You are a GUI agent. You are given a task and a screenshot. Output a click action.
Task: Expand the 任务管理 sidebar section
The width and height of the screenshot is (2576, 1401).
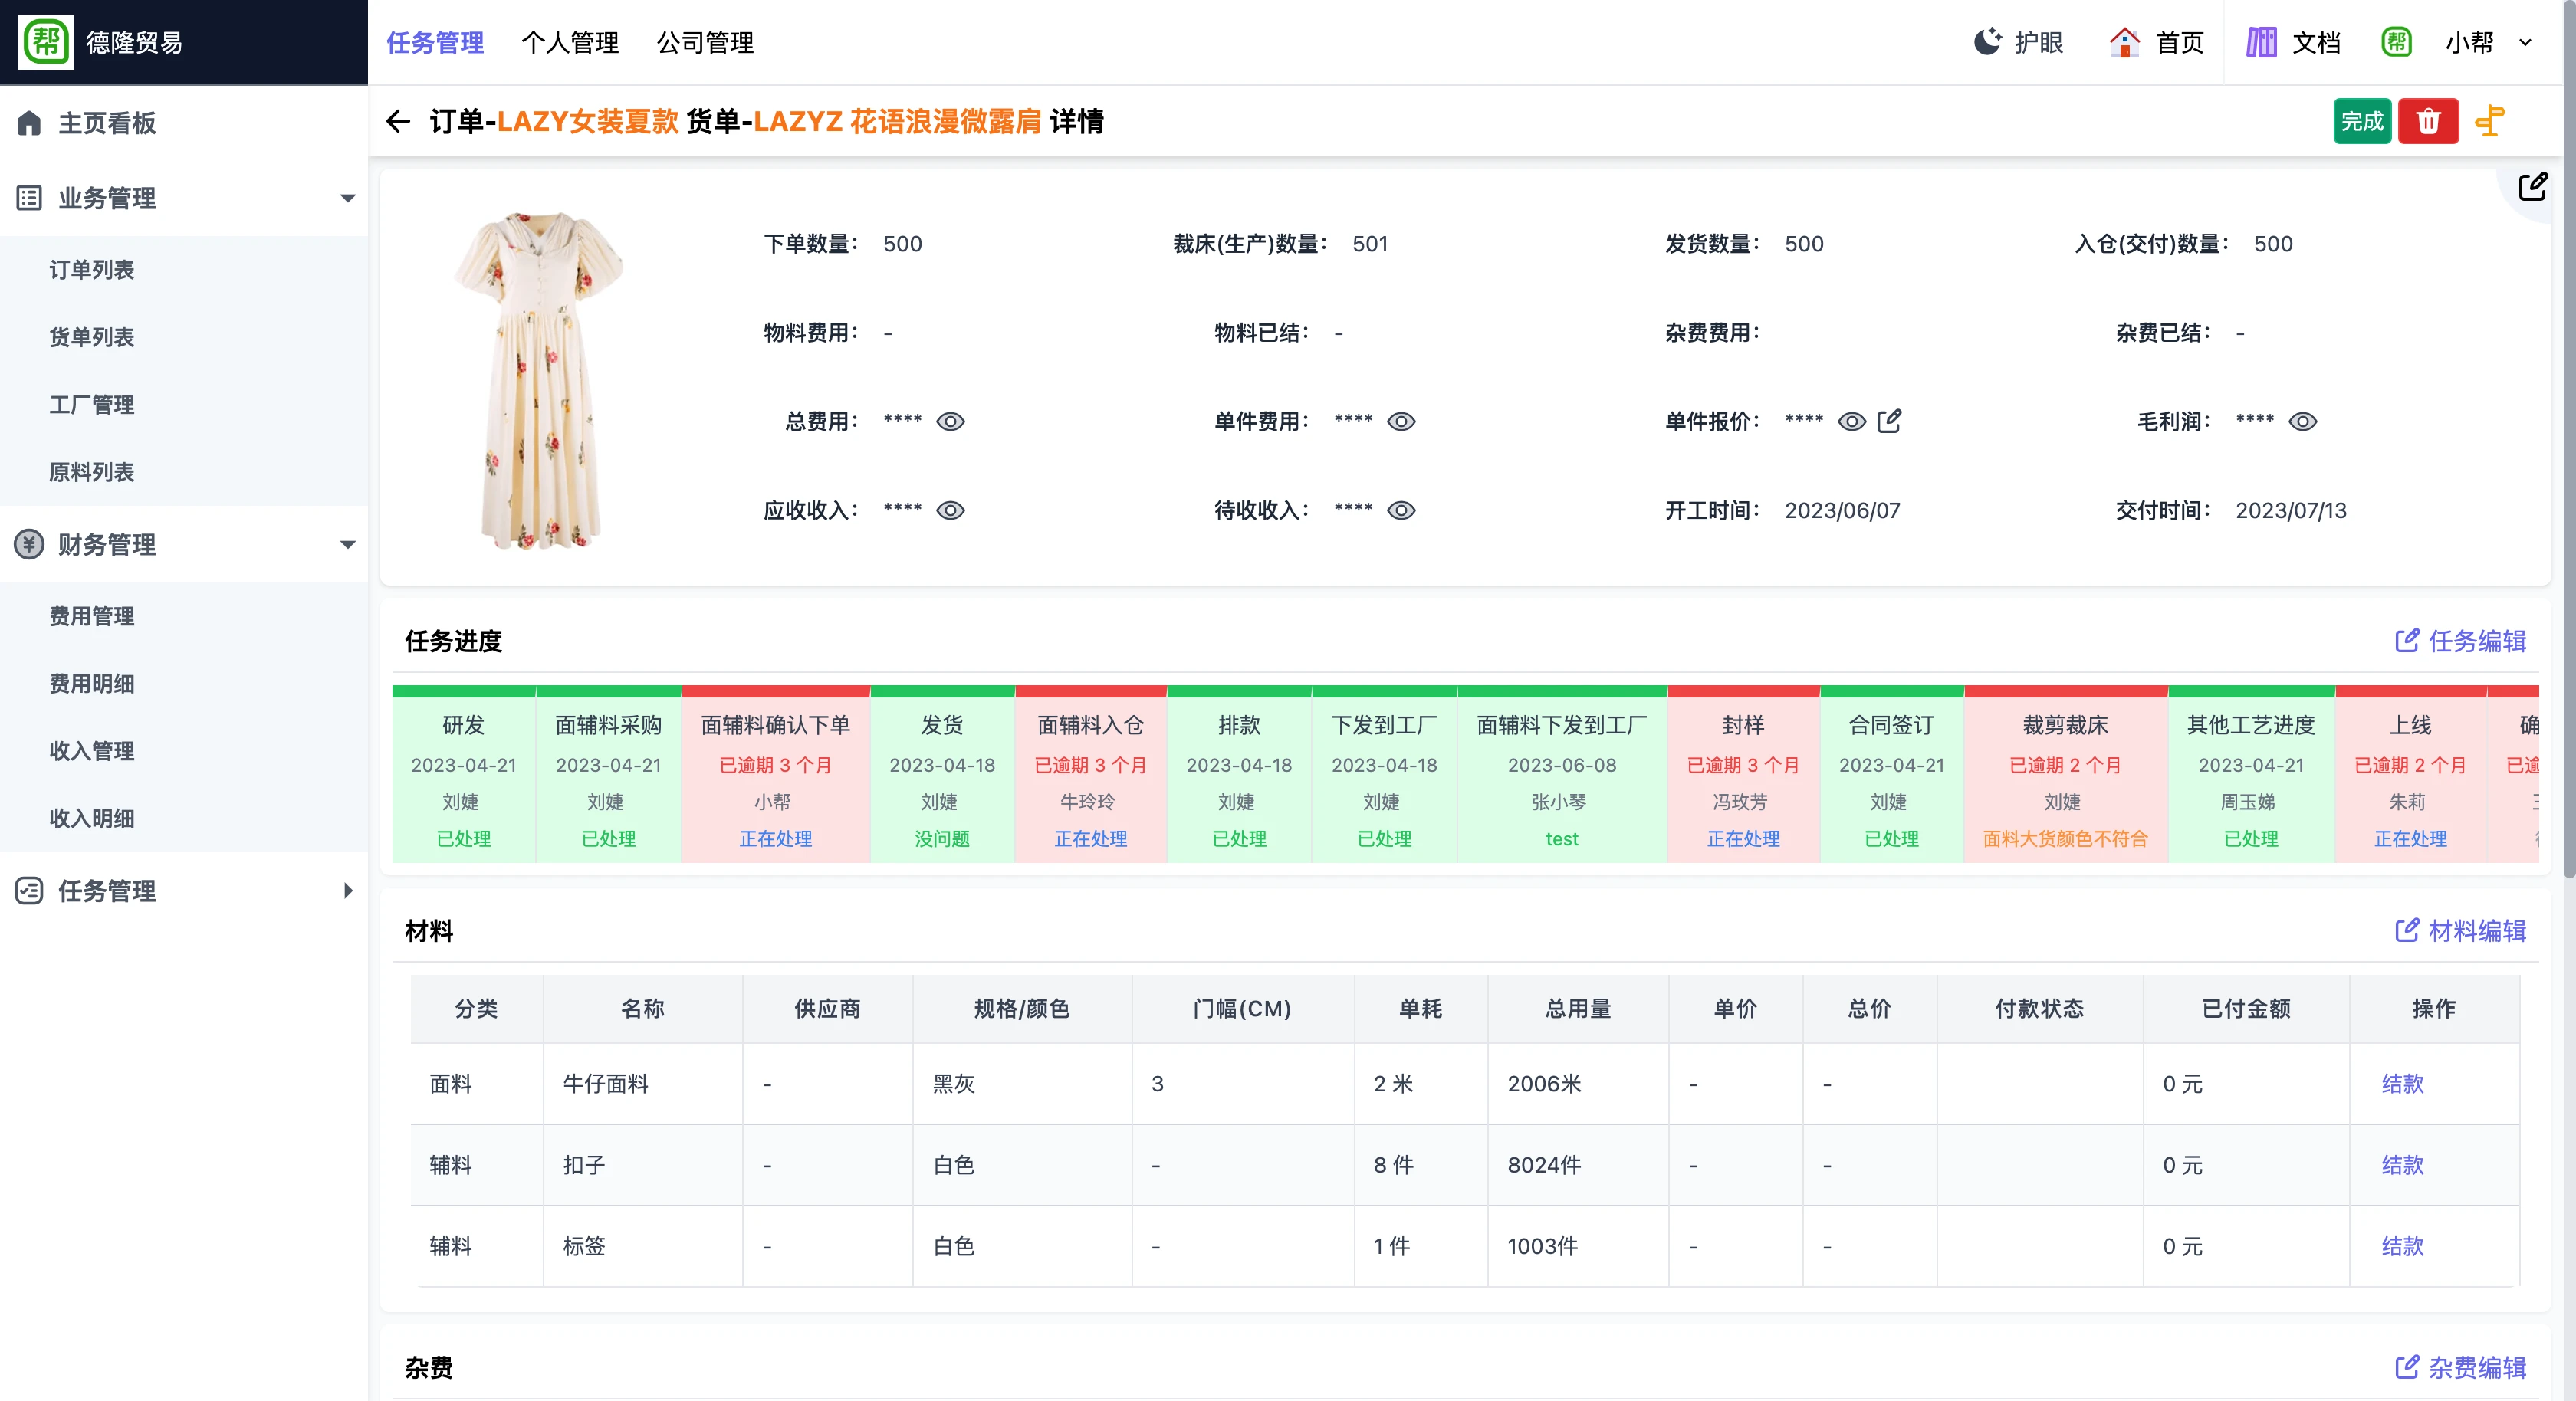pos(347,891)
